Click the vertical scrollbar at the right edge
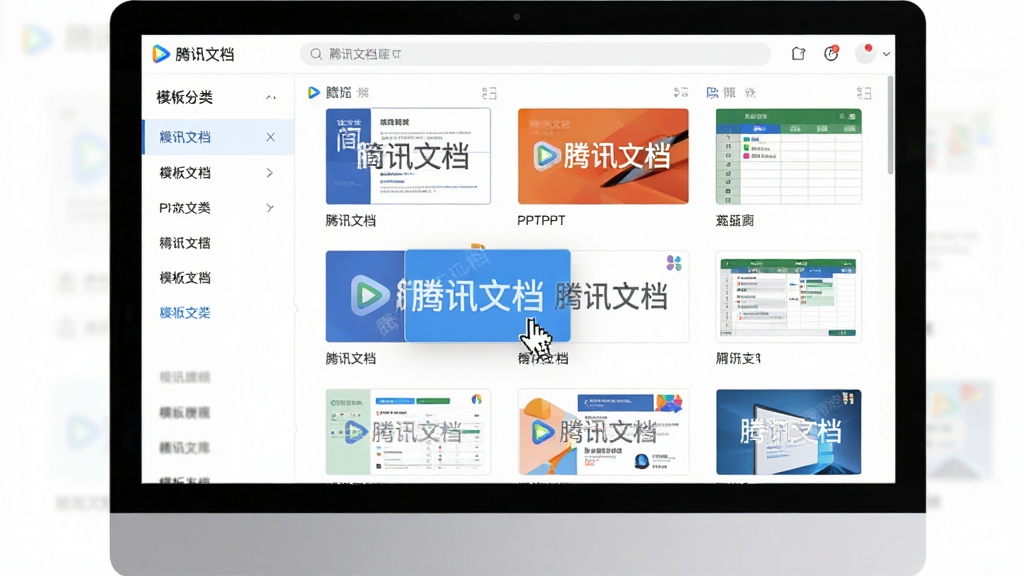 pos(890,125)
